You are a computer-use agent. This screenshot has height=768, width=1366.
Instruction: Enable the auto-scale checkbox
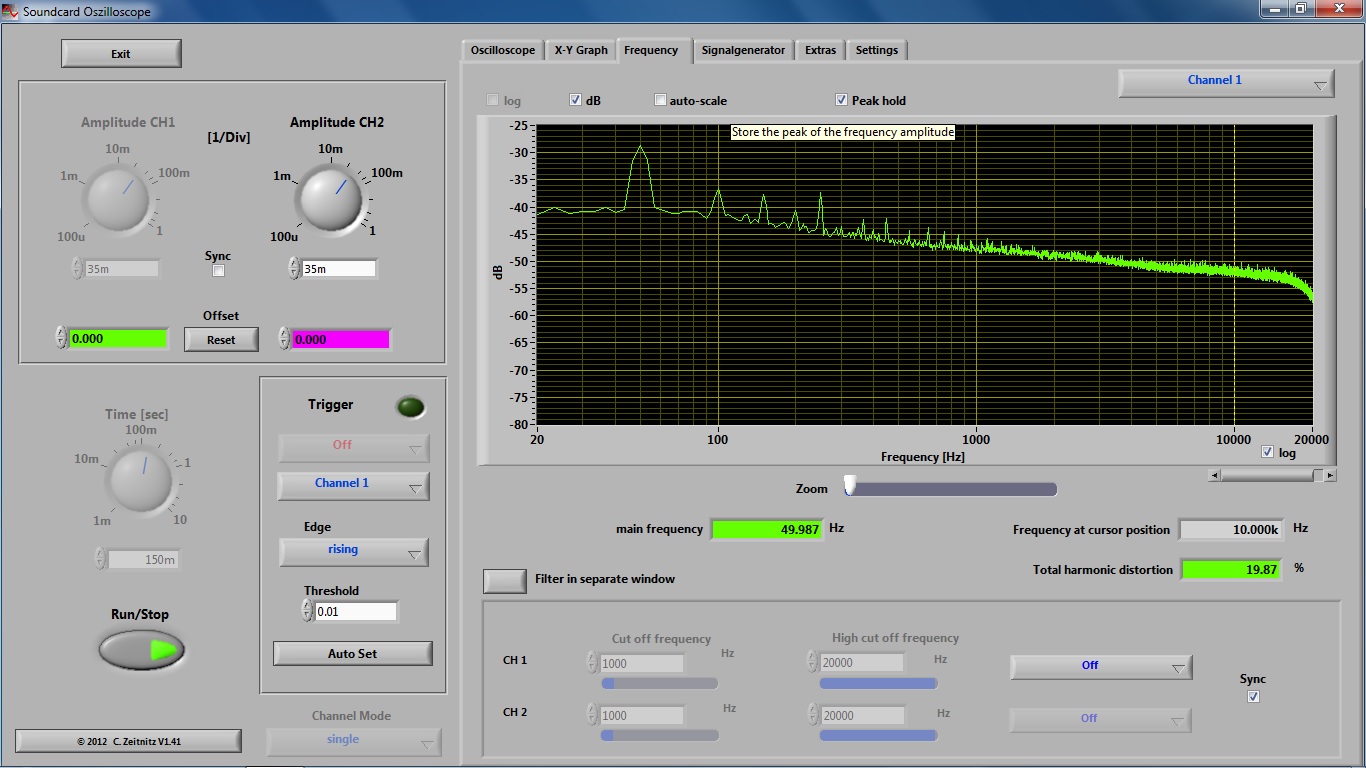pyautogui.click(x=660, y=100)
